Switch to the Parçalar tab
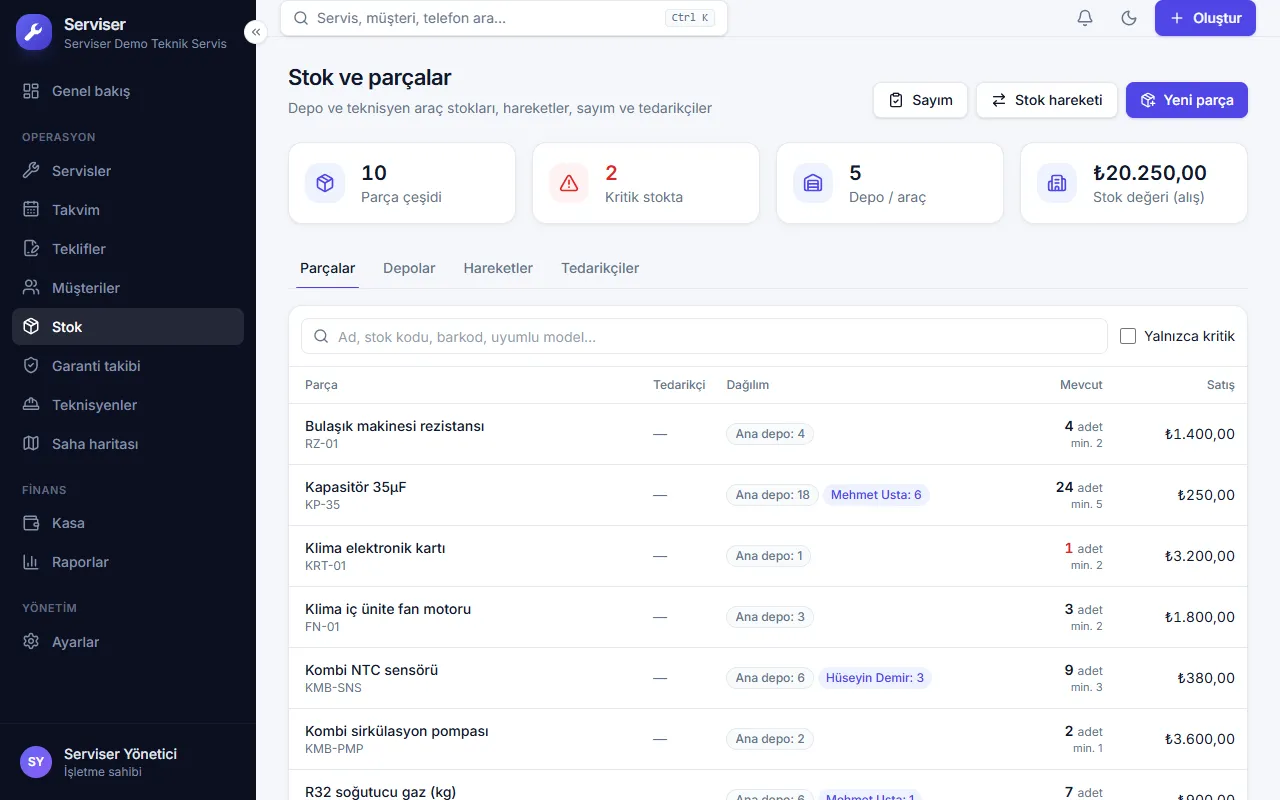This screenshot has width=1280, height=800. point(328,268)
